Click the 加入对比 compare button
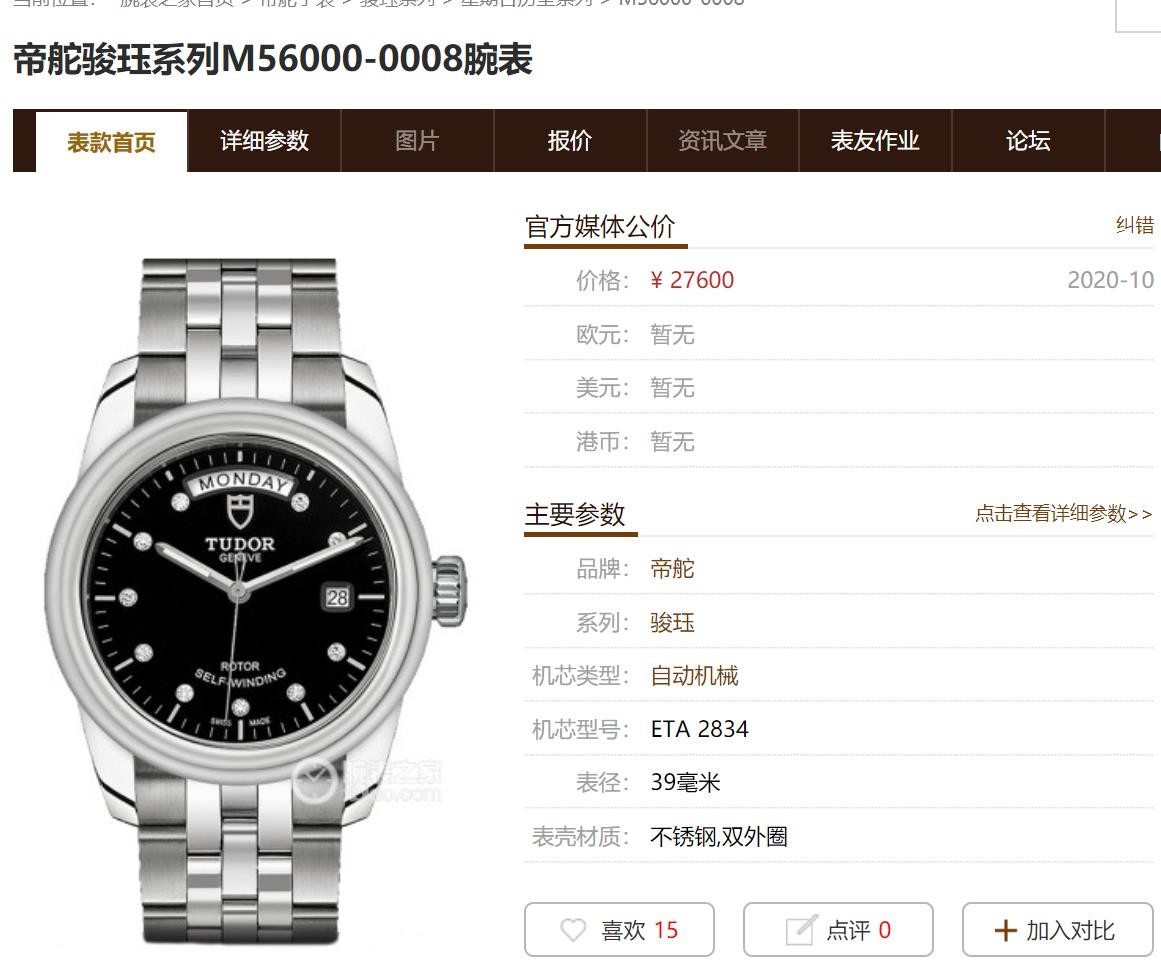Screen dimensions: 1161x969 coord(1057,930)
